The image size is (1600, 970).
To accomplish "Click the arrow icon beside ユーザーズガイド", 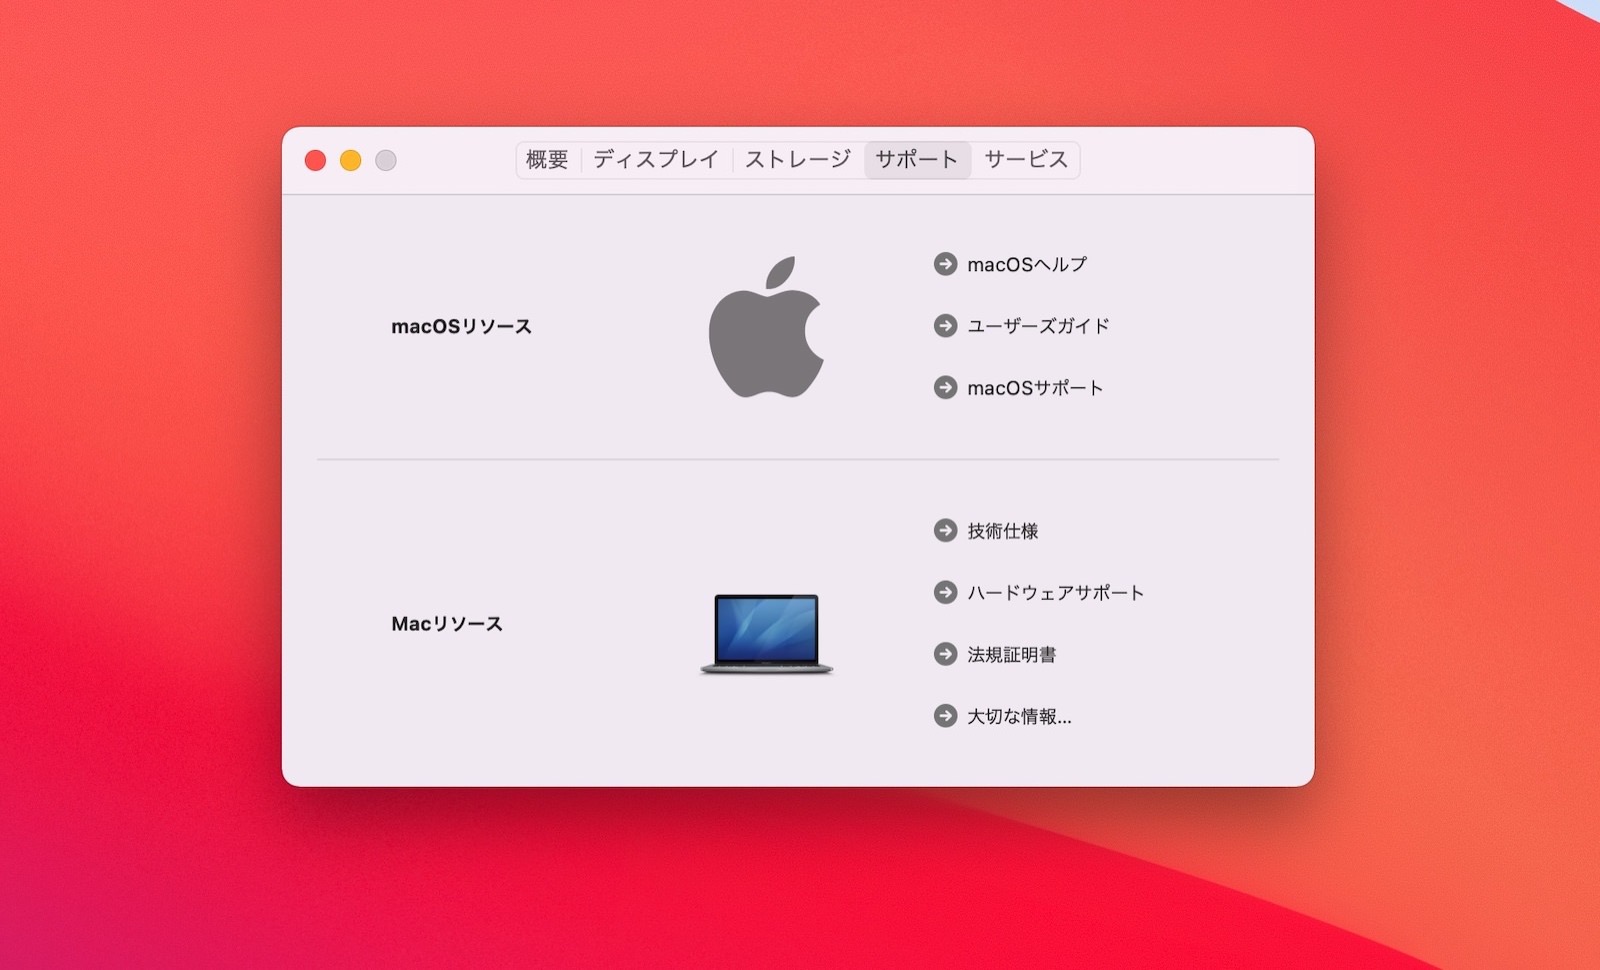I will 945,326.
